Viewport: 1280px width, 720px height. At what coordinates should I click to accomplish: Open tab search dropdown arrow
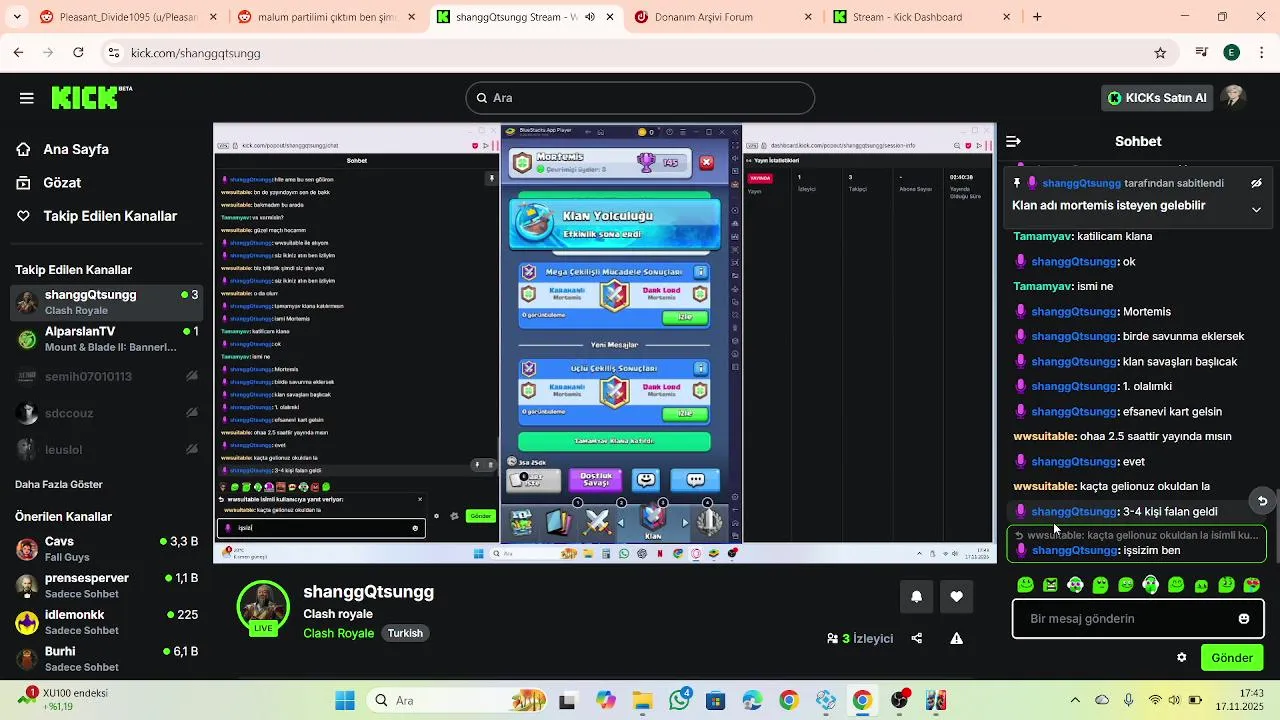(x=15, y=17)
